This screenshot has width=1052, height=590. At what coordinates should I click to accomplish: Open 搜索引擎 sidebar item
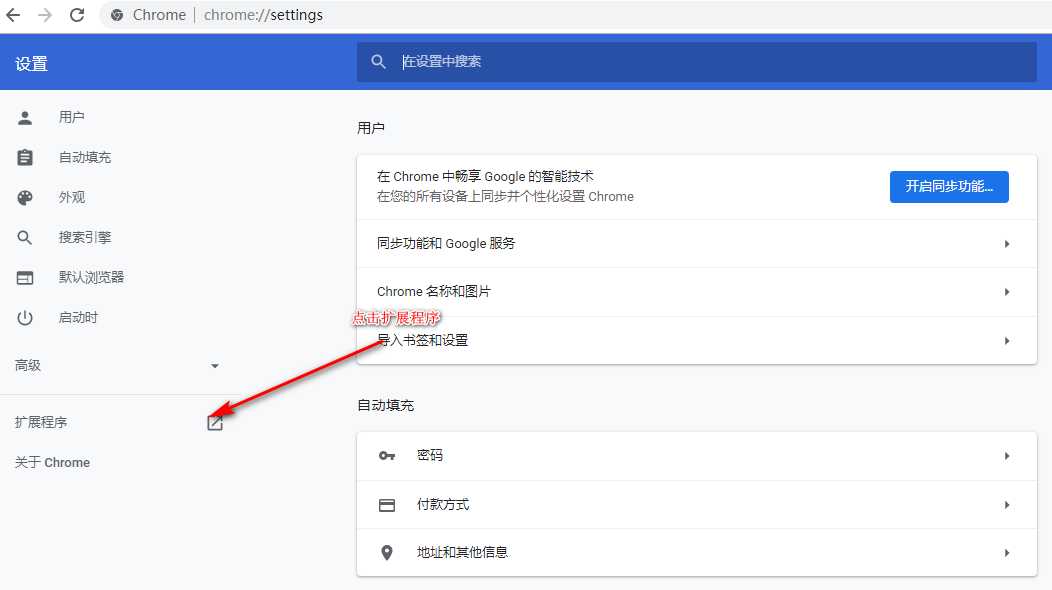click(x=85, y=238)
